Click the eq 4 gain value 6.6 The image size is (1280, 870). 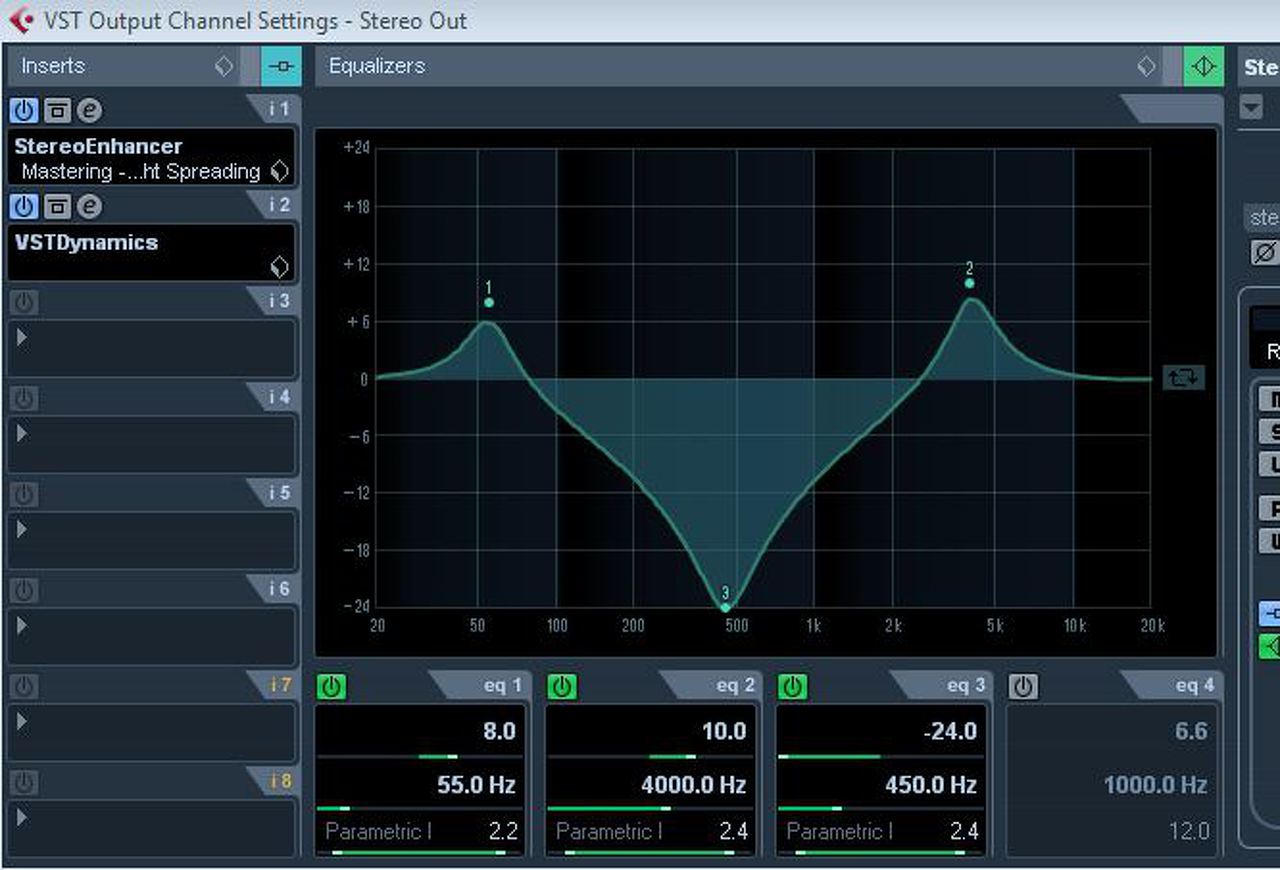[x=1191, y=731]
